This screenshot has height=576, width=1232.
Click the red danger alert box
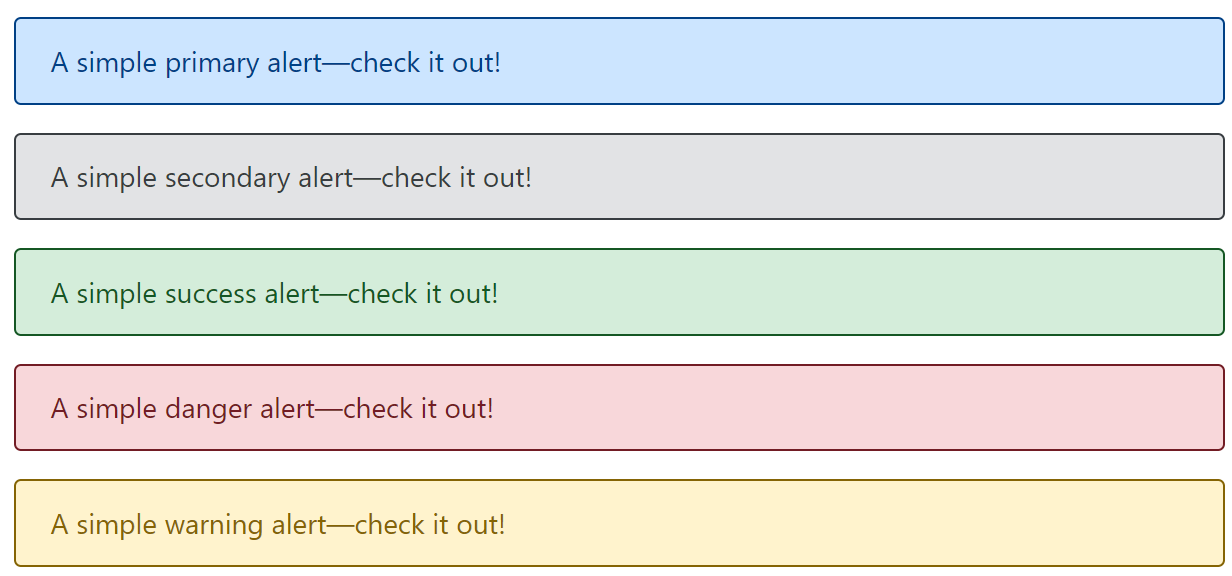(616, 408)
